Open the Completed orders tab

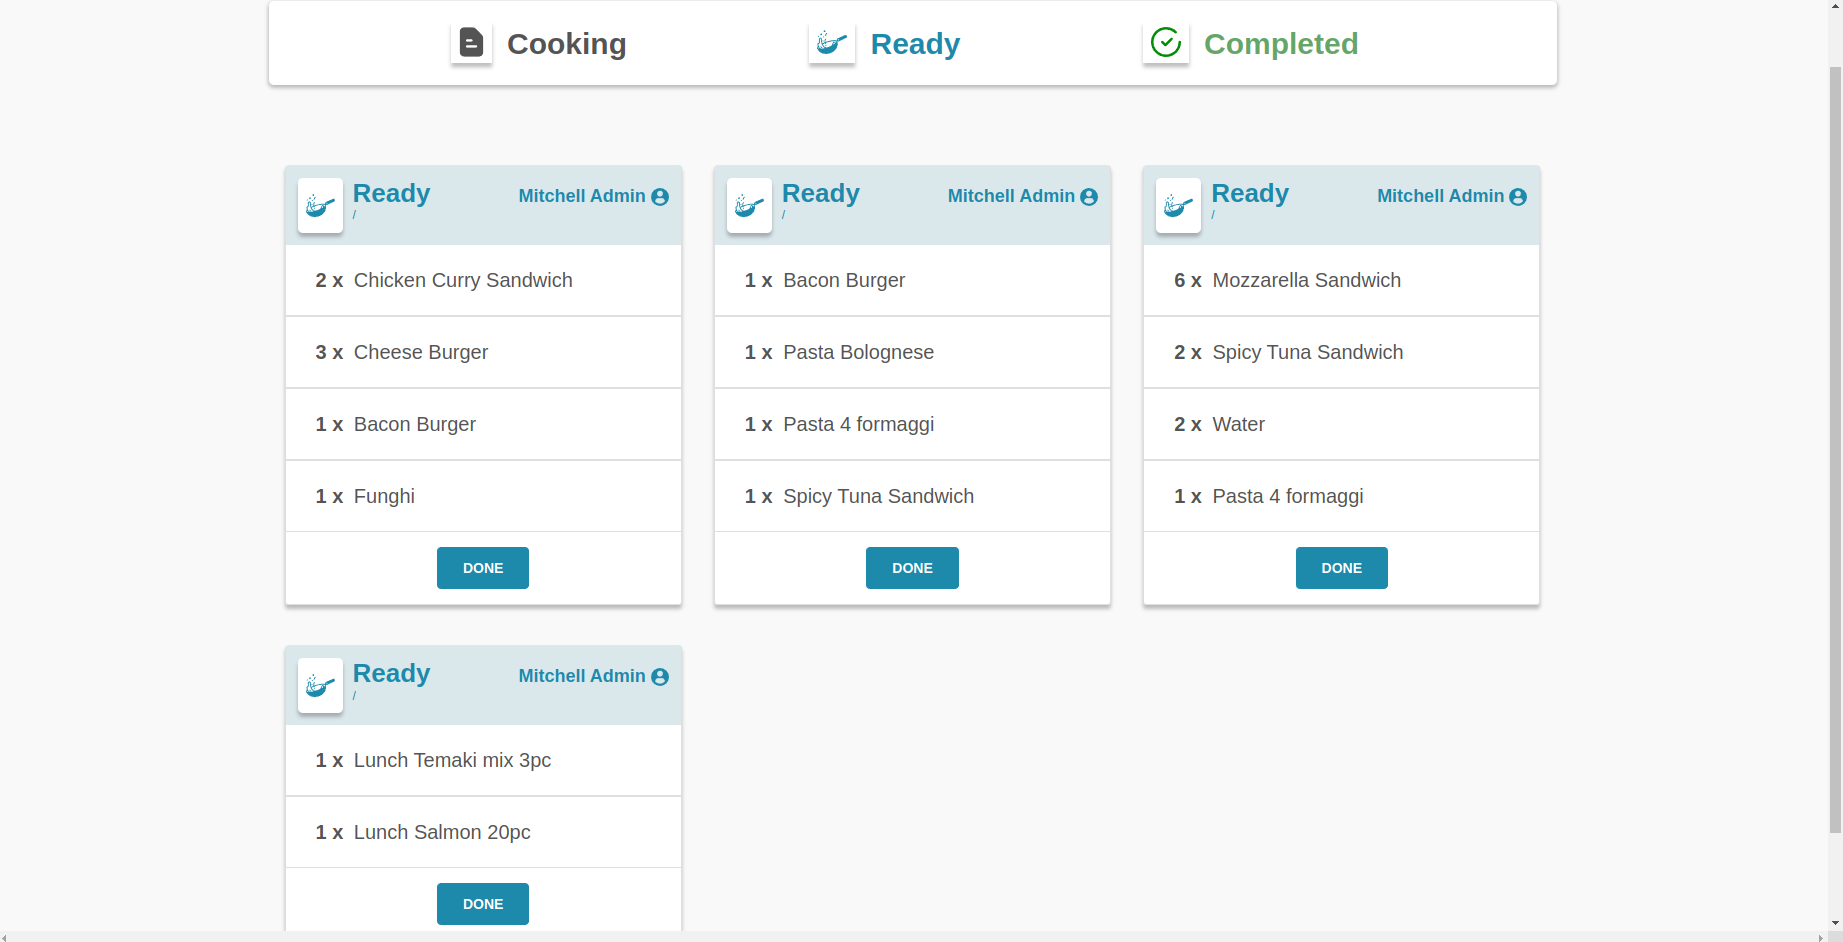pyautogui.click(x=1280, y=44)
